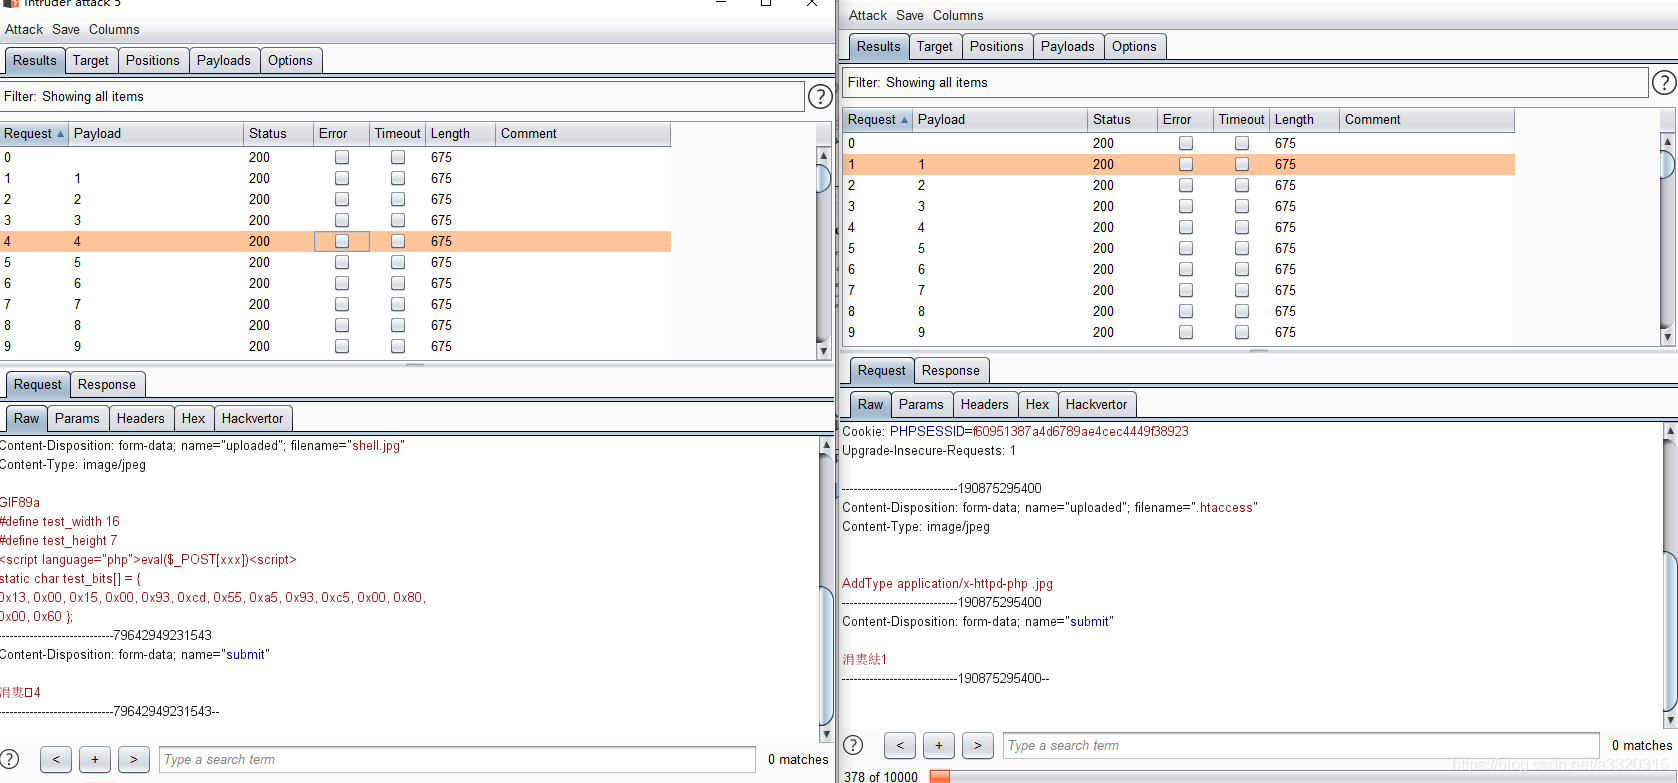Open Hackvertor tab in right window
The width and height of the screenshot is (1678, 783).
click(x=1097, y=404)
